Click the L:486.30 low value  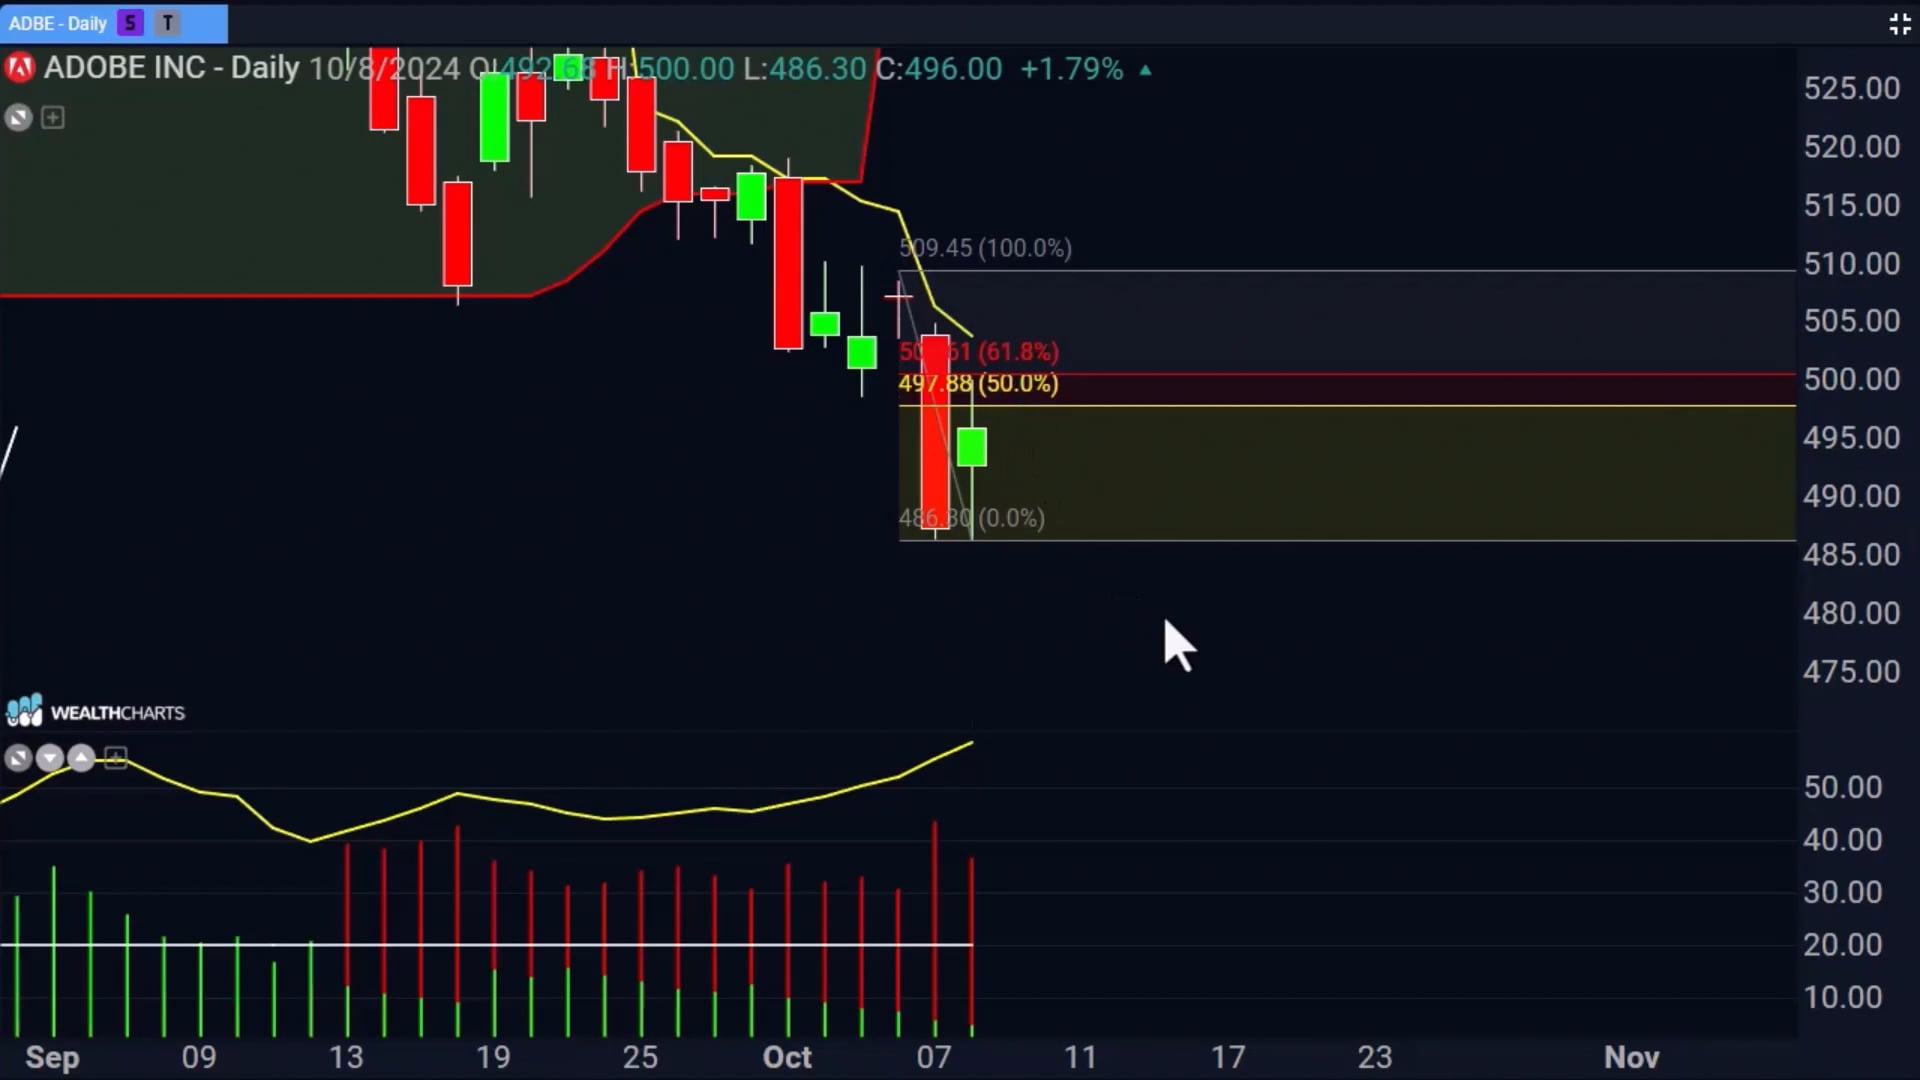tap(805, 69)
